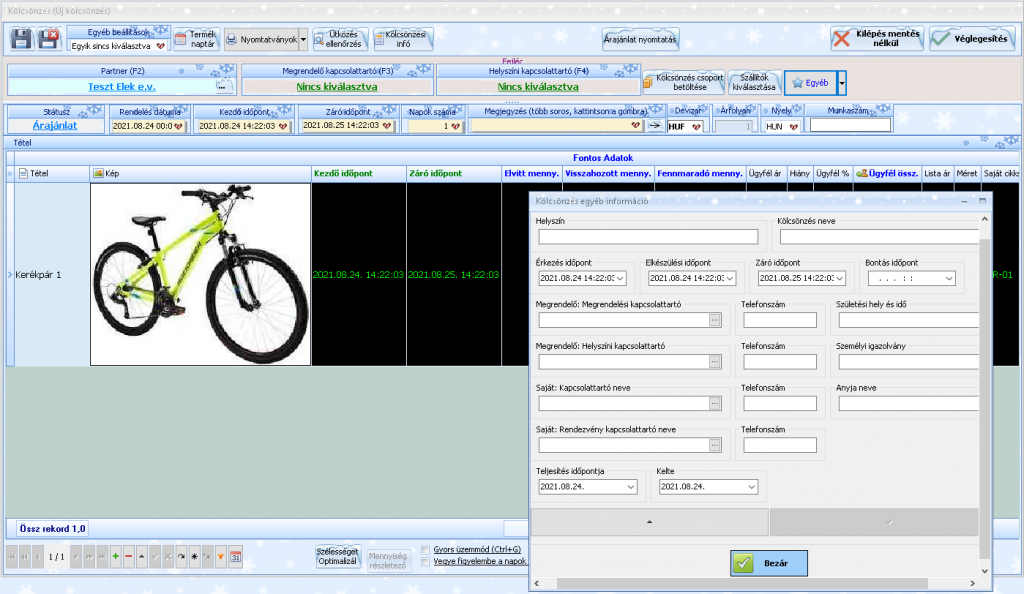The height and width of the screenshot is (594, 1024).
Task: Open the Kelte date dropdown
Action: click(x=751, y=487)
